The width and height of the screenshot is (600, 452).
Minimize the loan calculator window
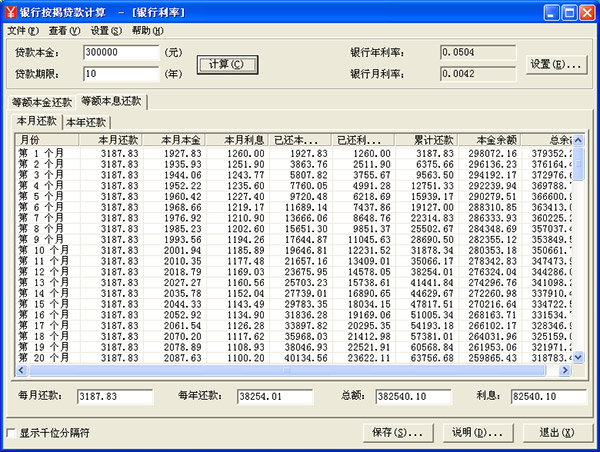(x=551, y=13)
